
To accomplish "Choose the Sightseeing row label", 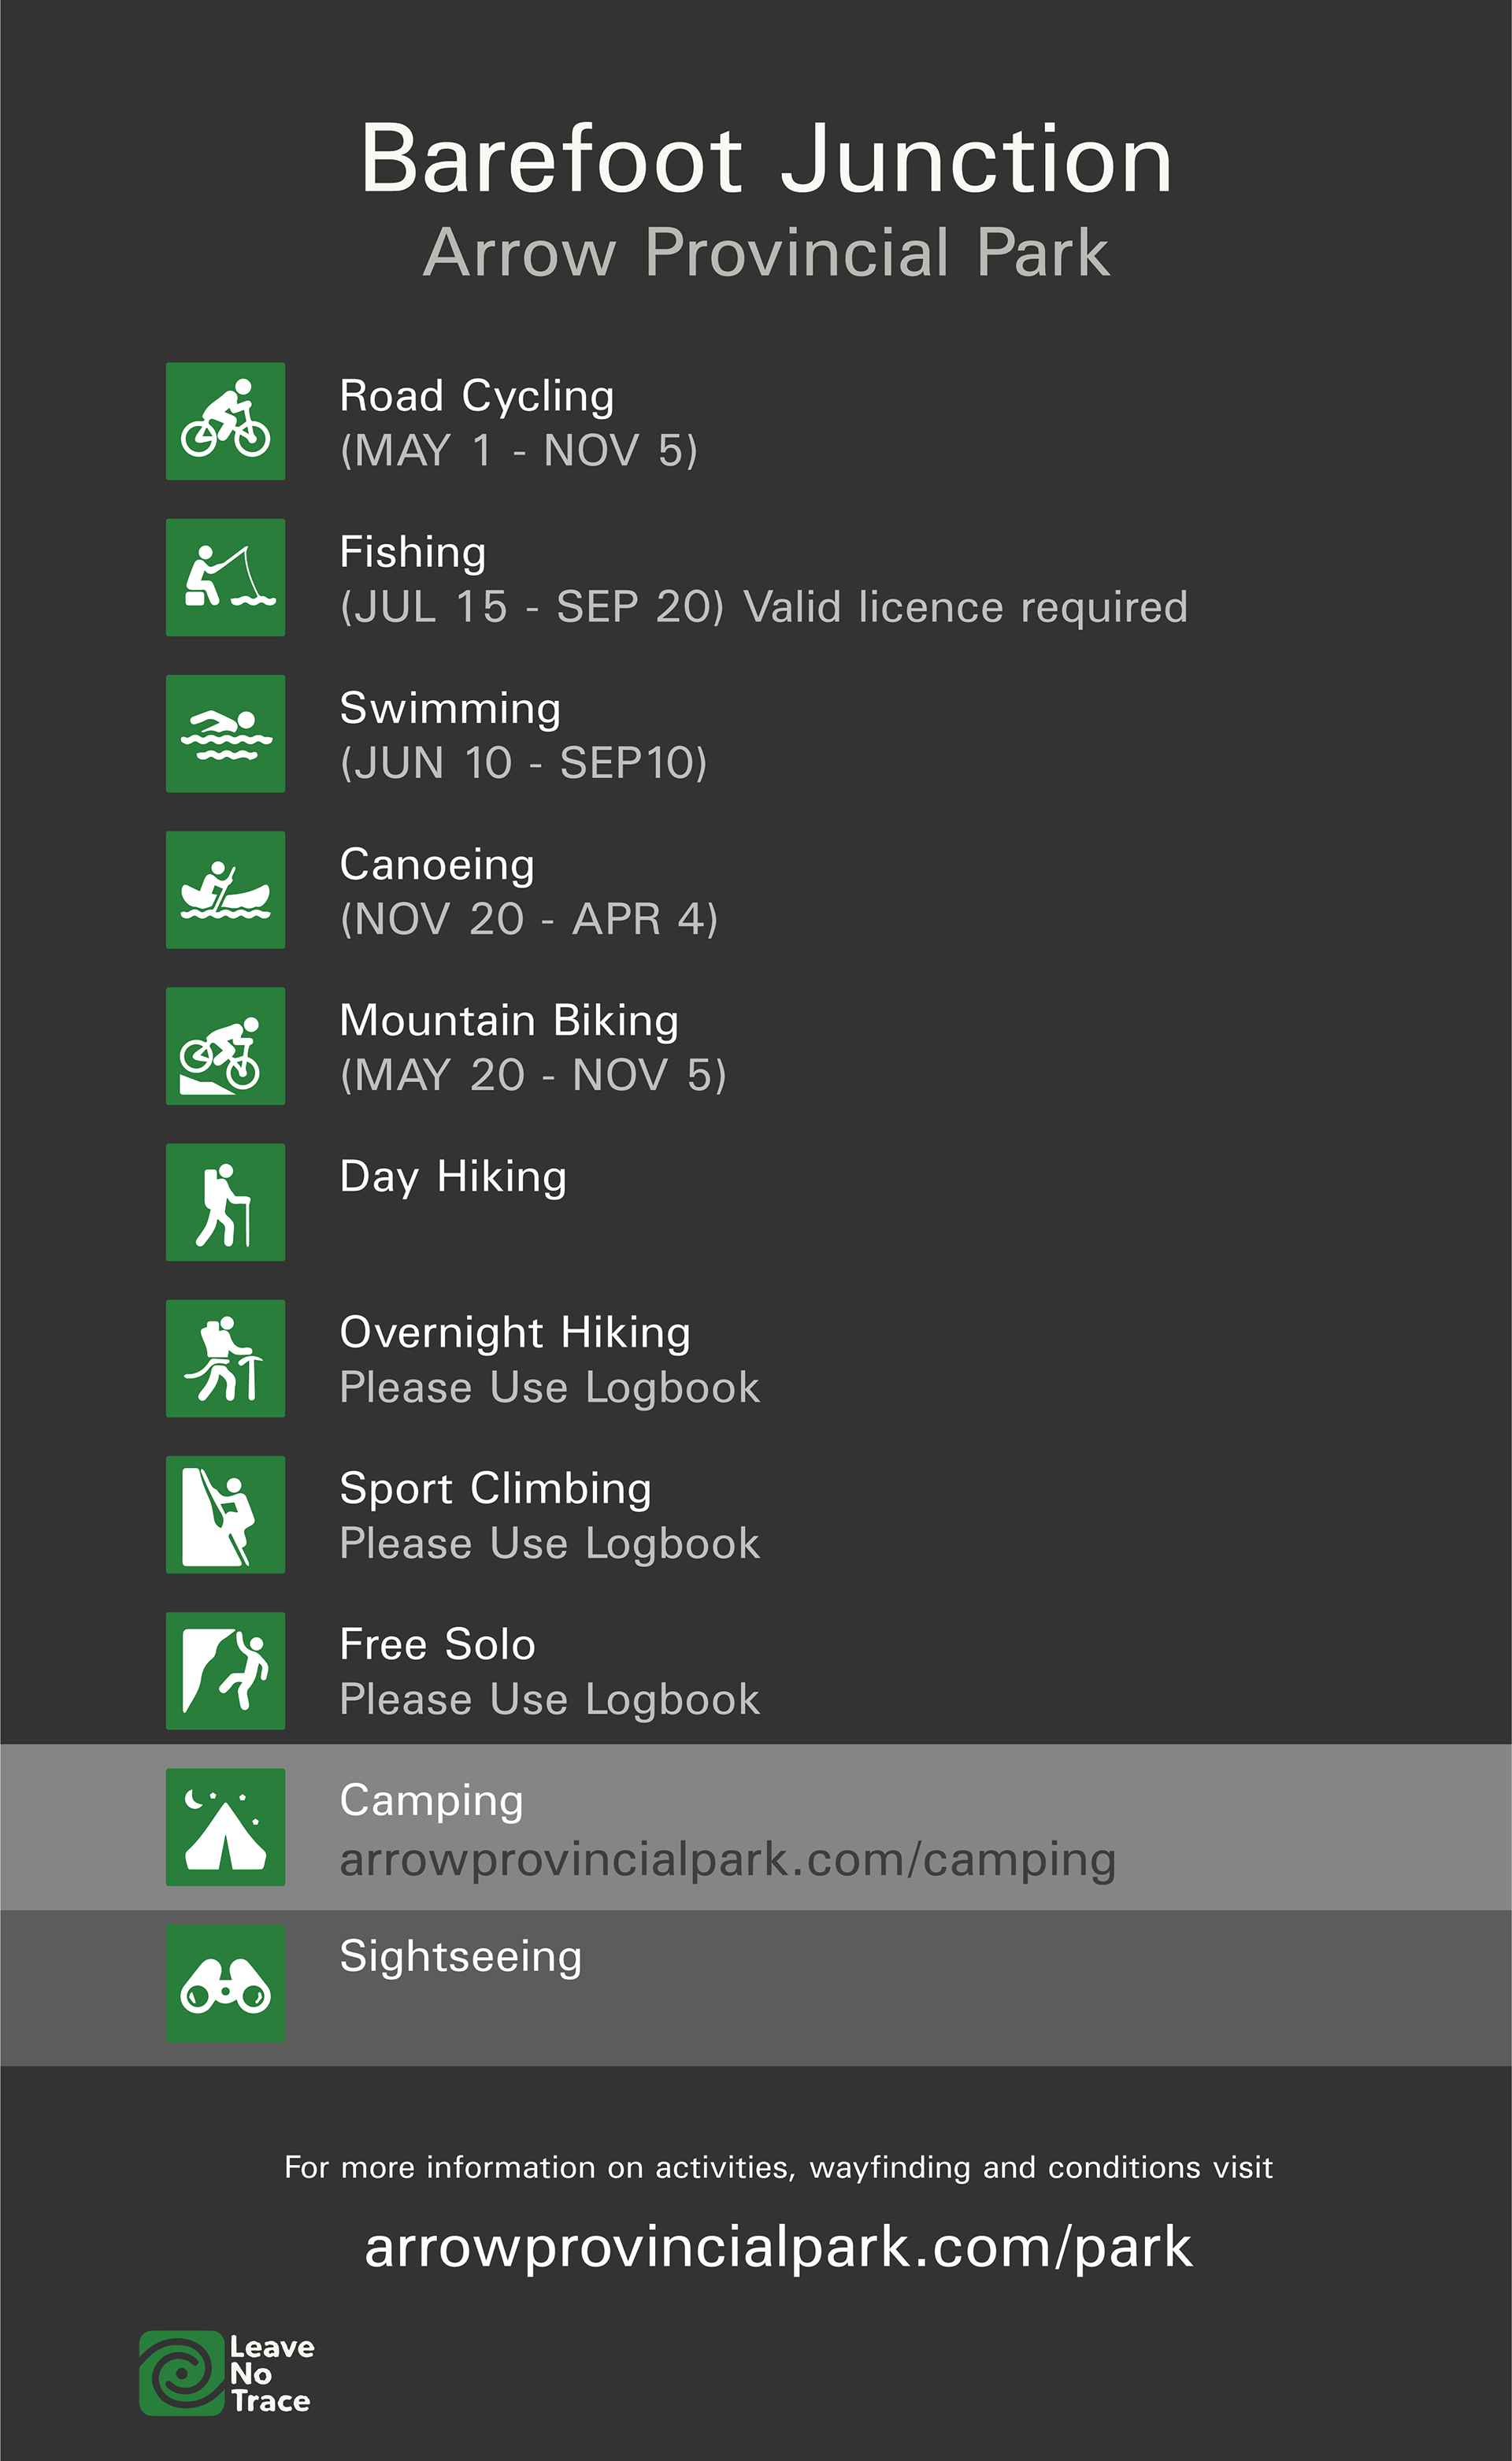I will (x=460, y=1956).
